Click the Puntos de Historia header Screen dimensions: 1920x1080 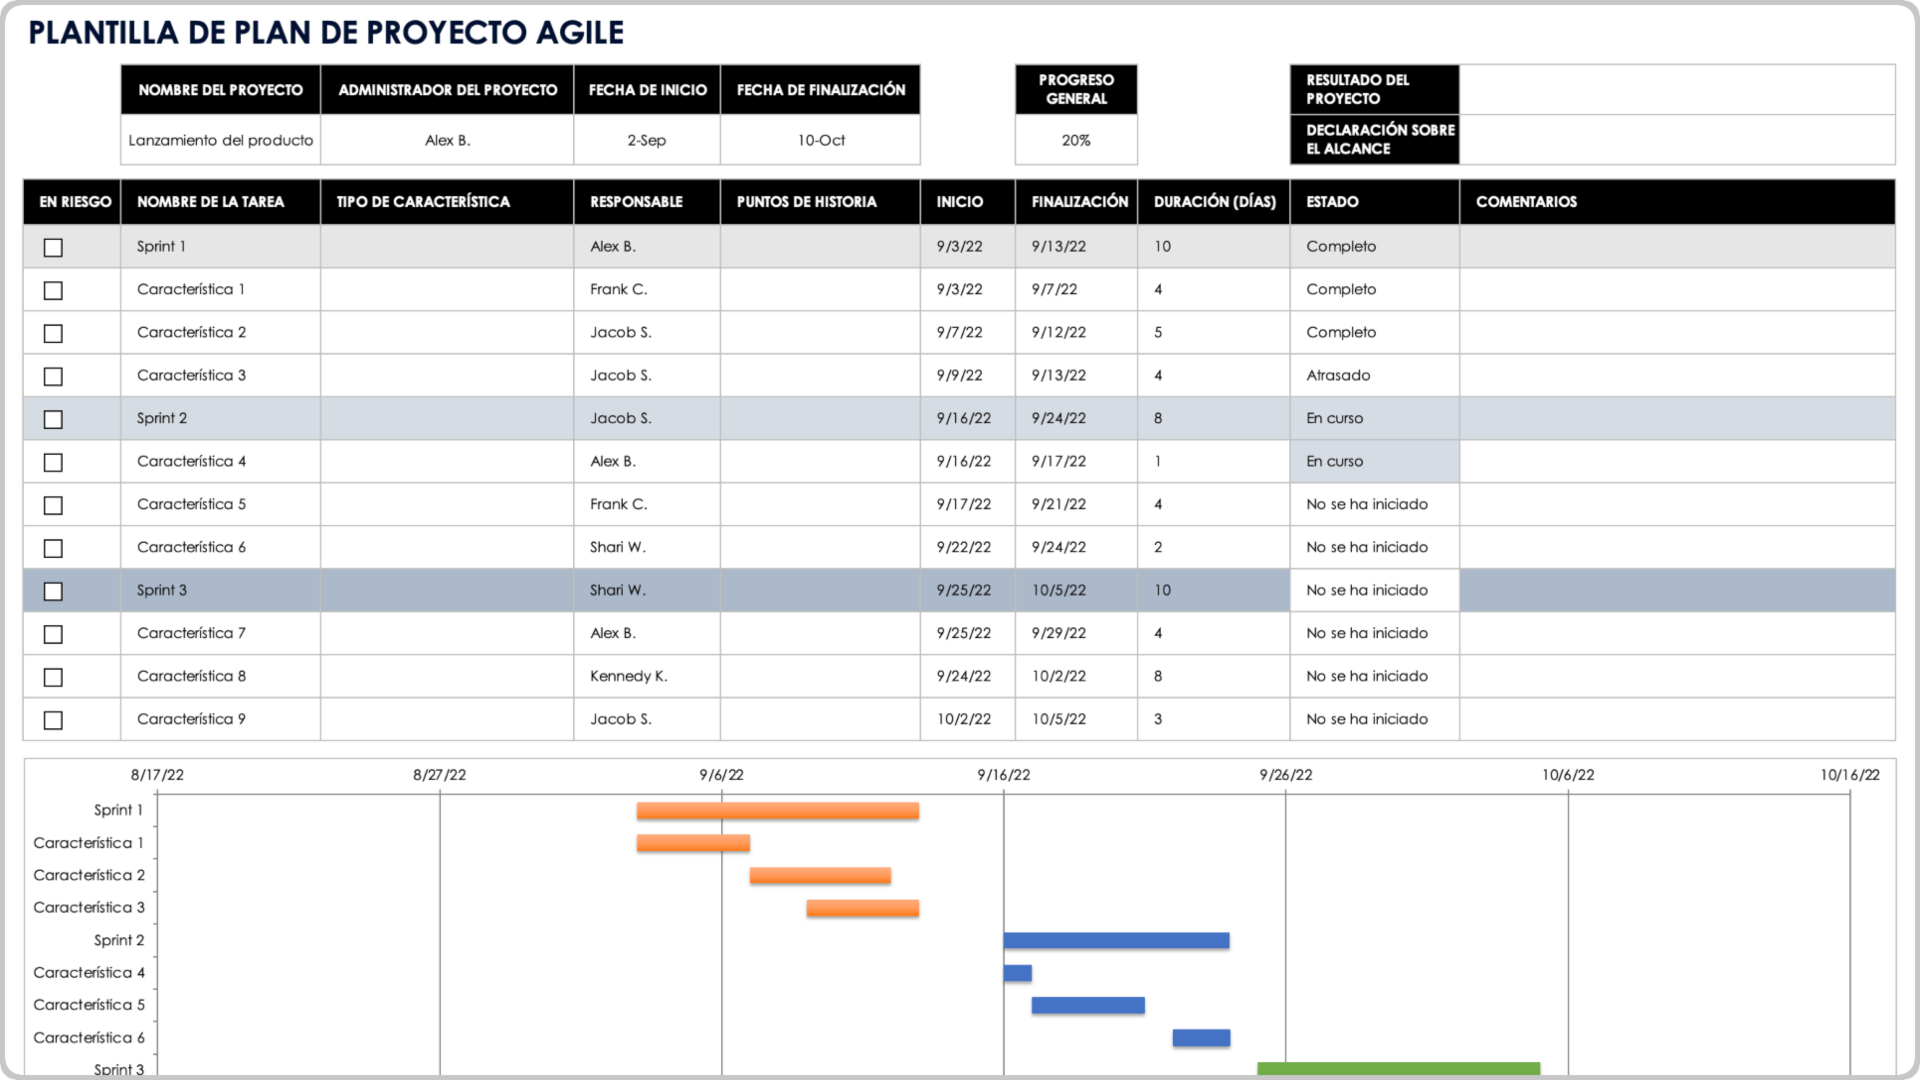point(820,202)
